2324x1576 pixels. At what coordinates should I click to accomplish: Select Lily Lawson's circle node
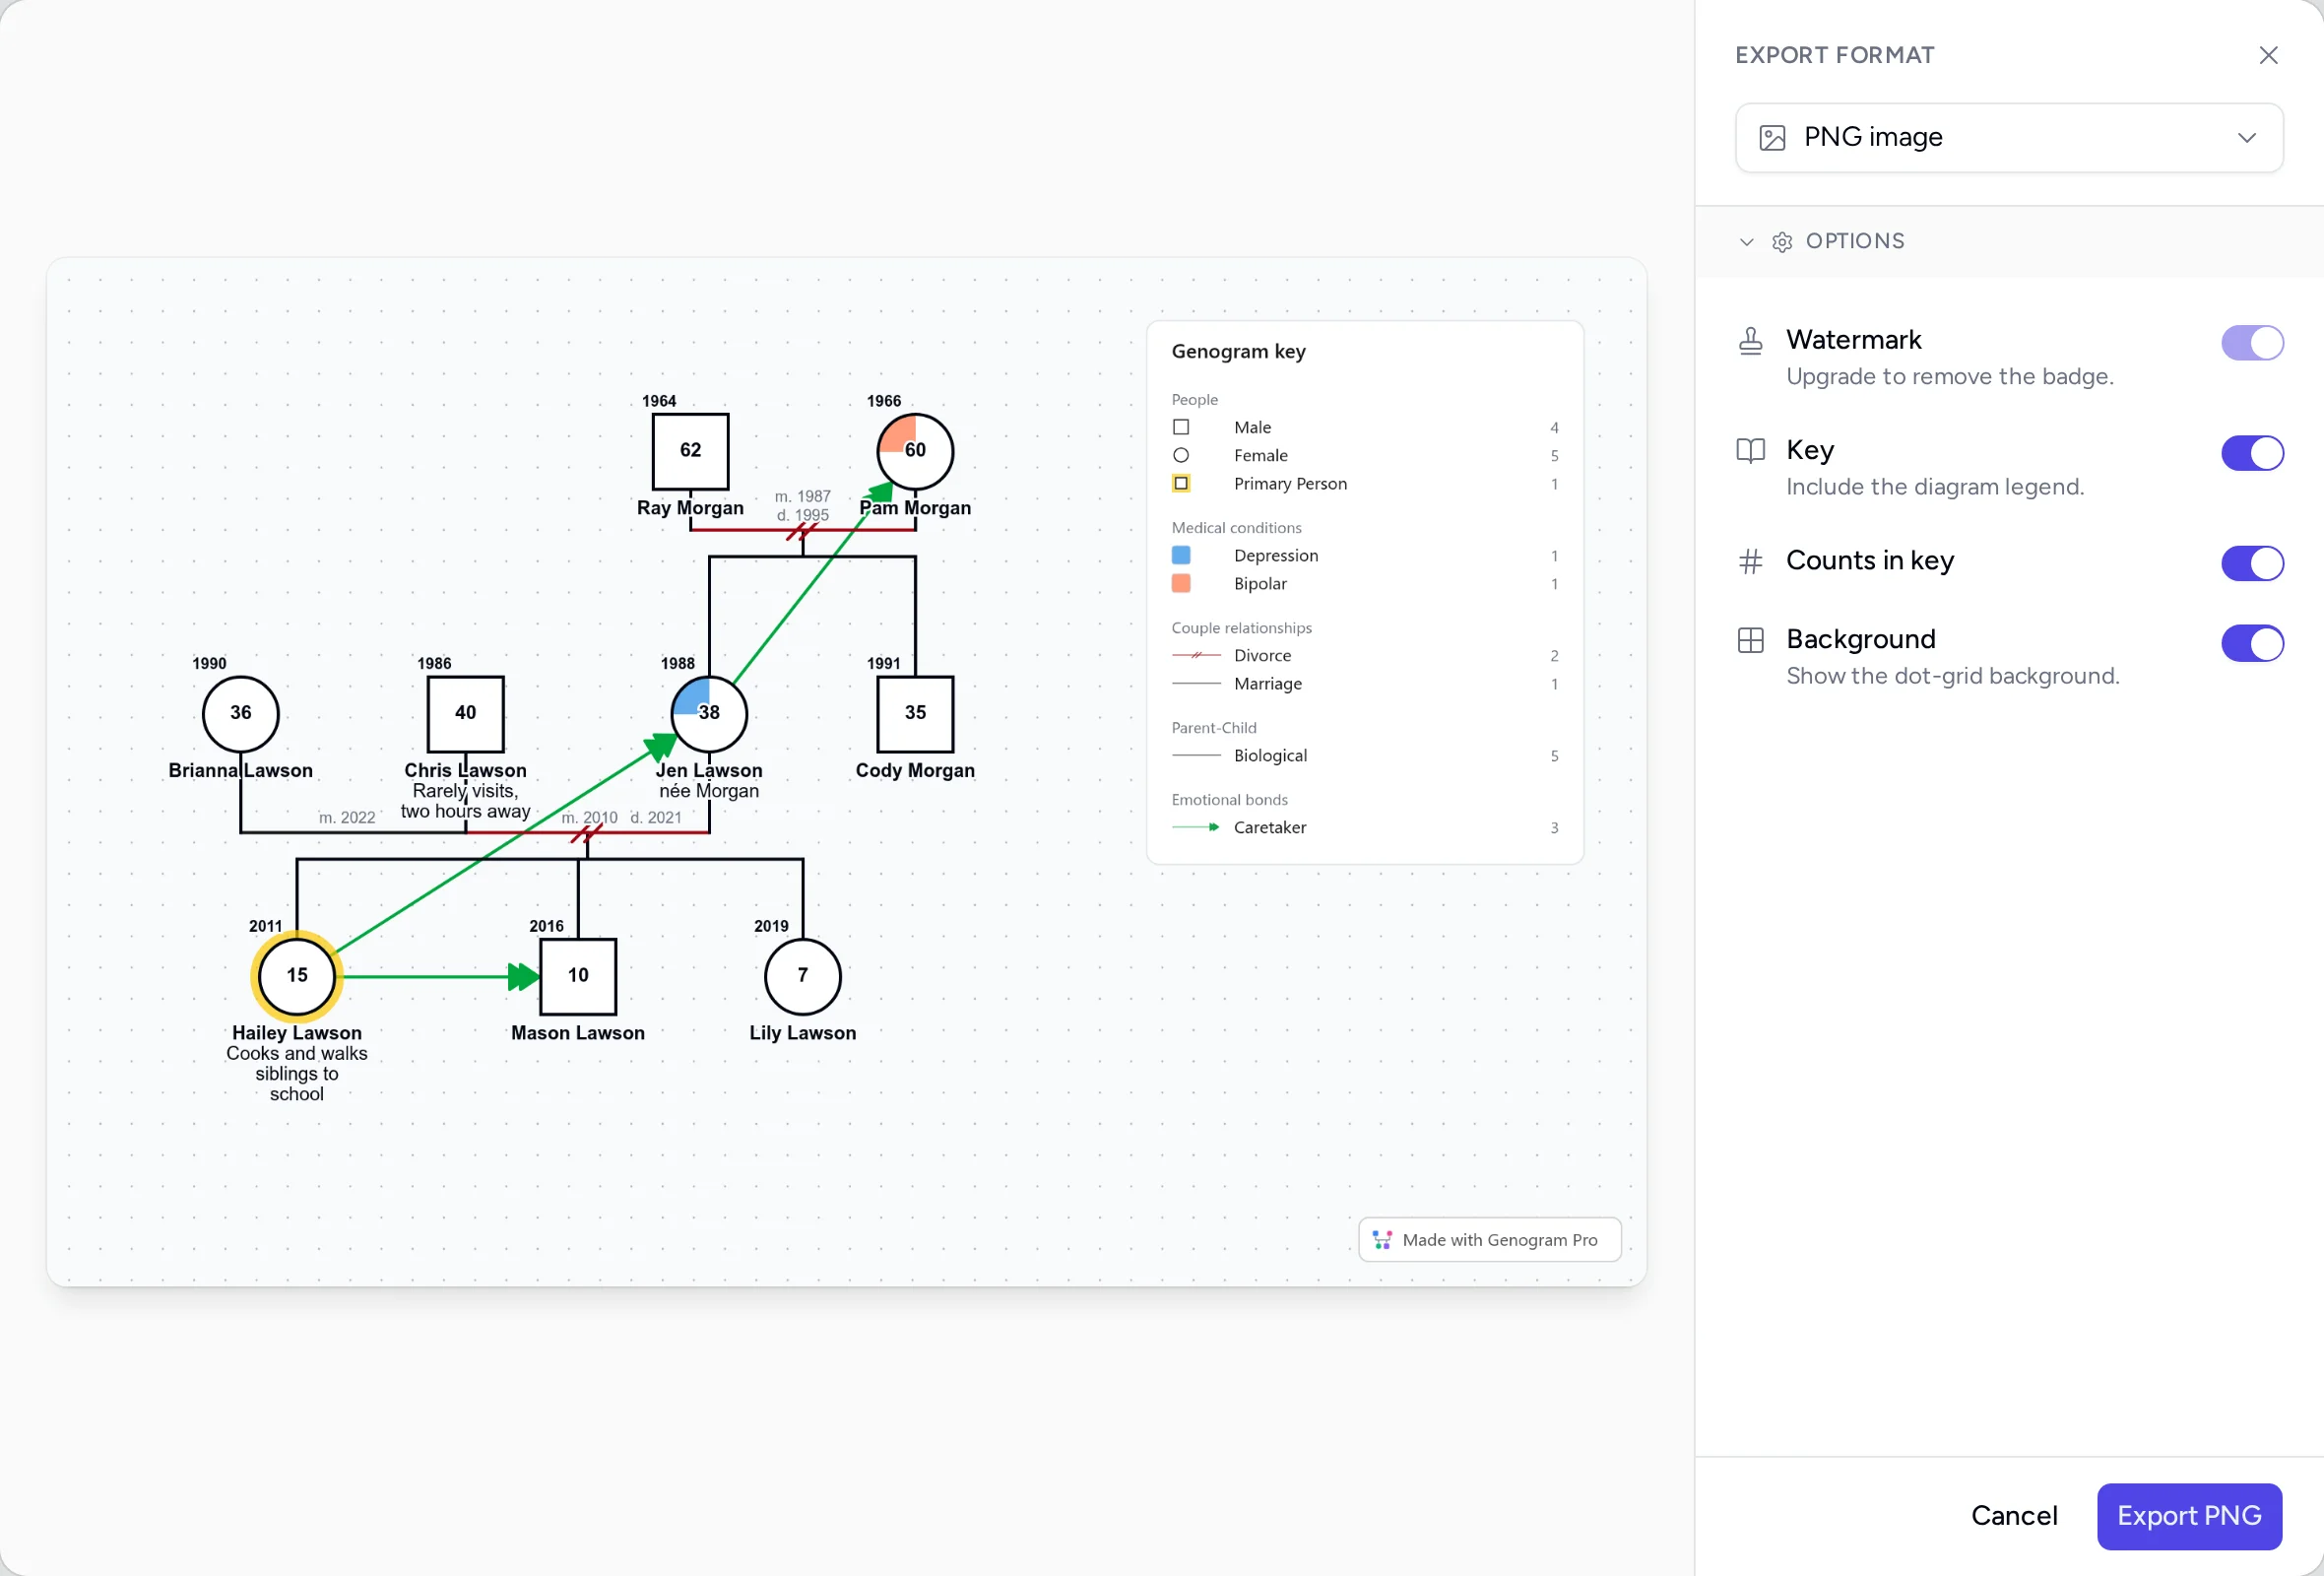pyautogui.click(x=802, y=976)
